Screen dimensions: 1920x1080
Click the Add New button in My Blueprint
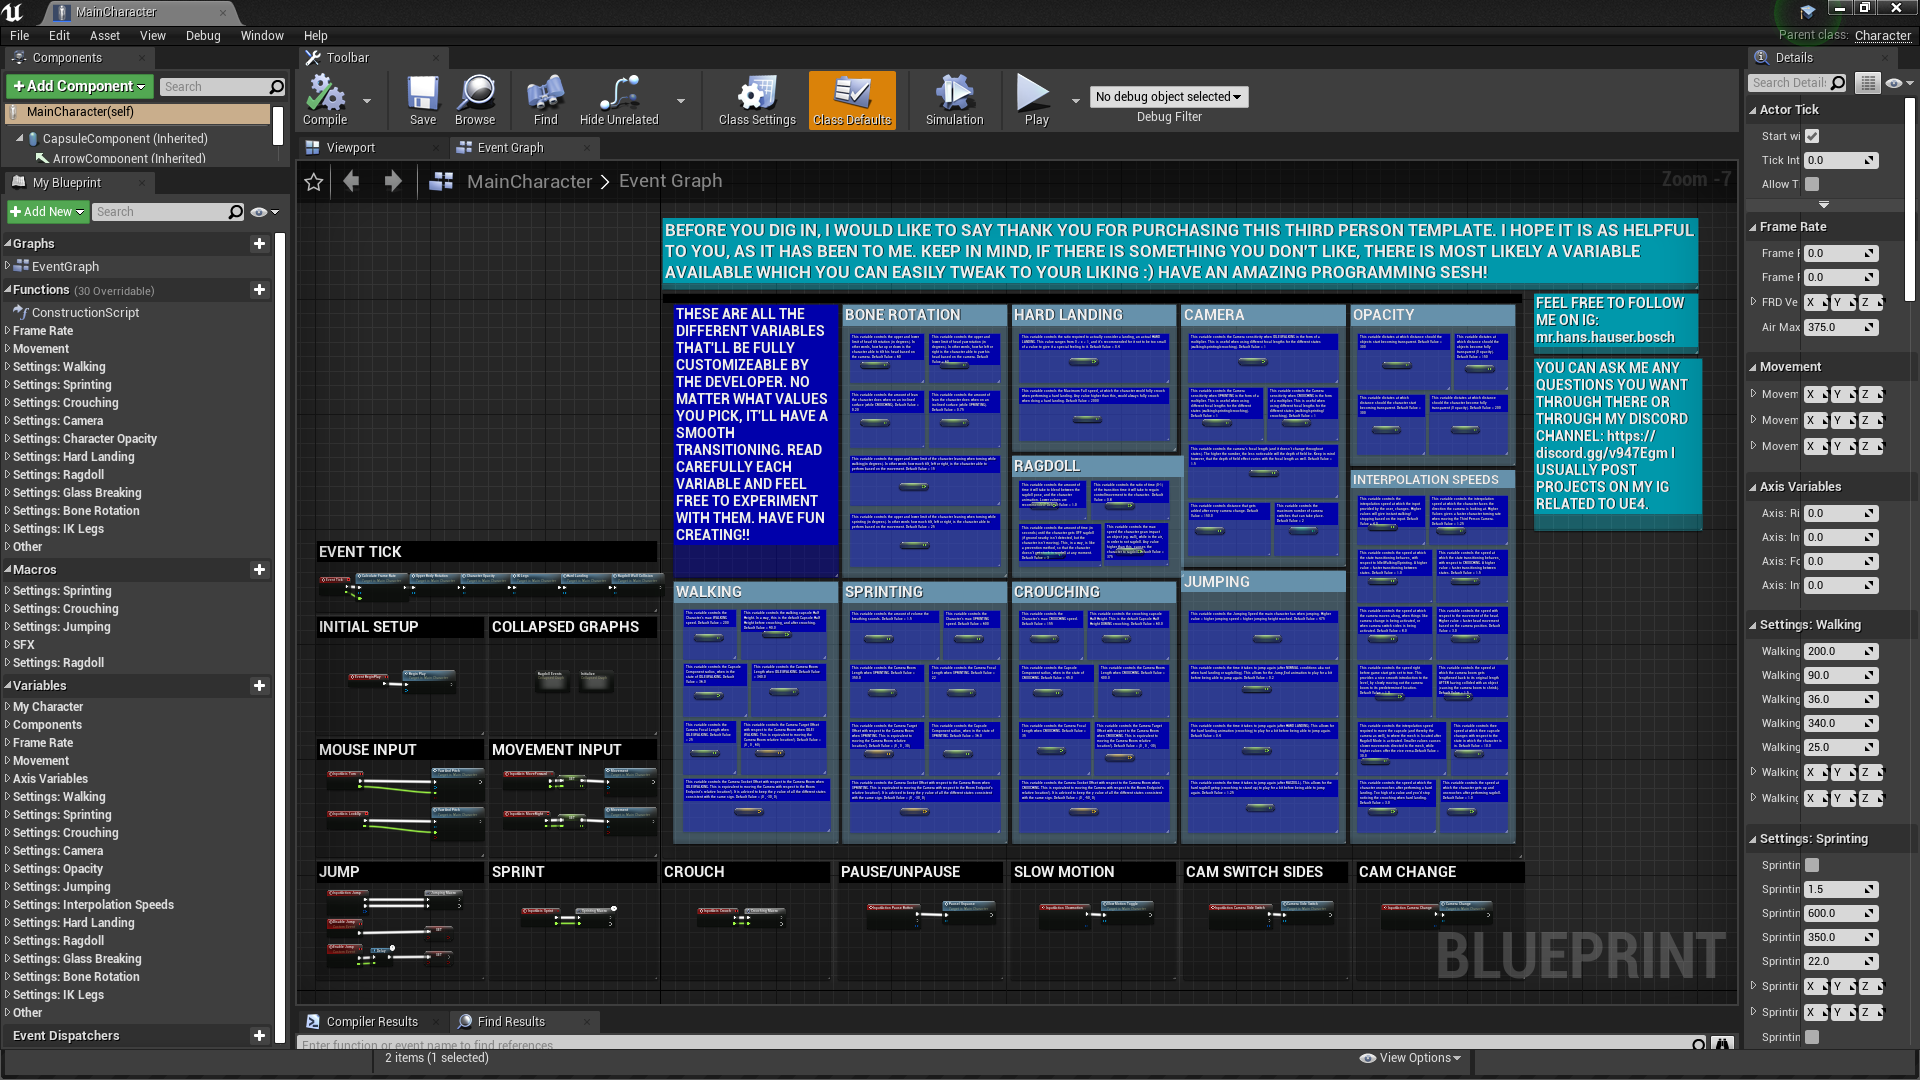(47, 212)
